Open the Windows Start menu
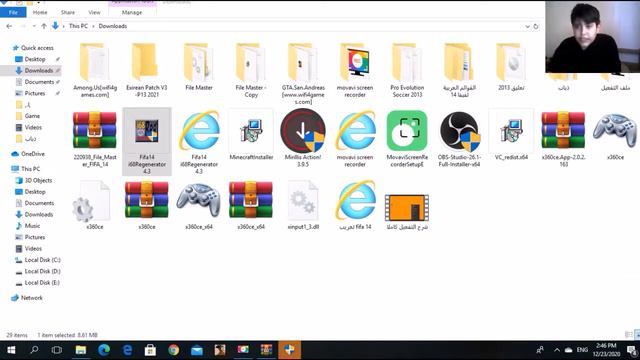This screenshot has height=360, width=640. pos(11,350)
